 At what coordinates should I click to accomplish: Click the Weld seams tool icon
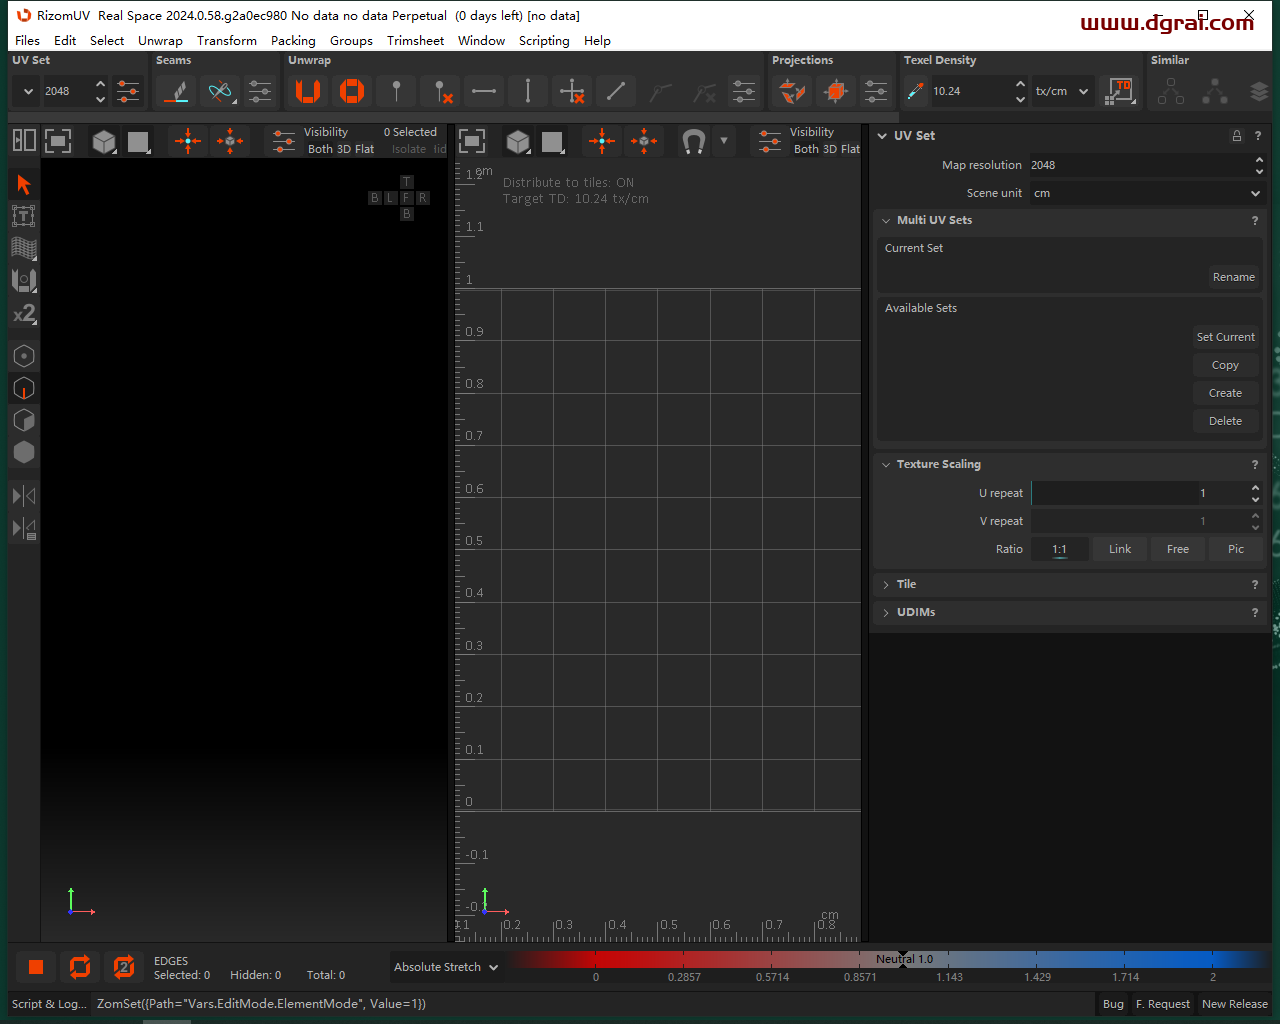tap(220, 91)
